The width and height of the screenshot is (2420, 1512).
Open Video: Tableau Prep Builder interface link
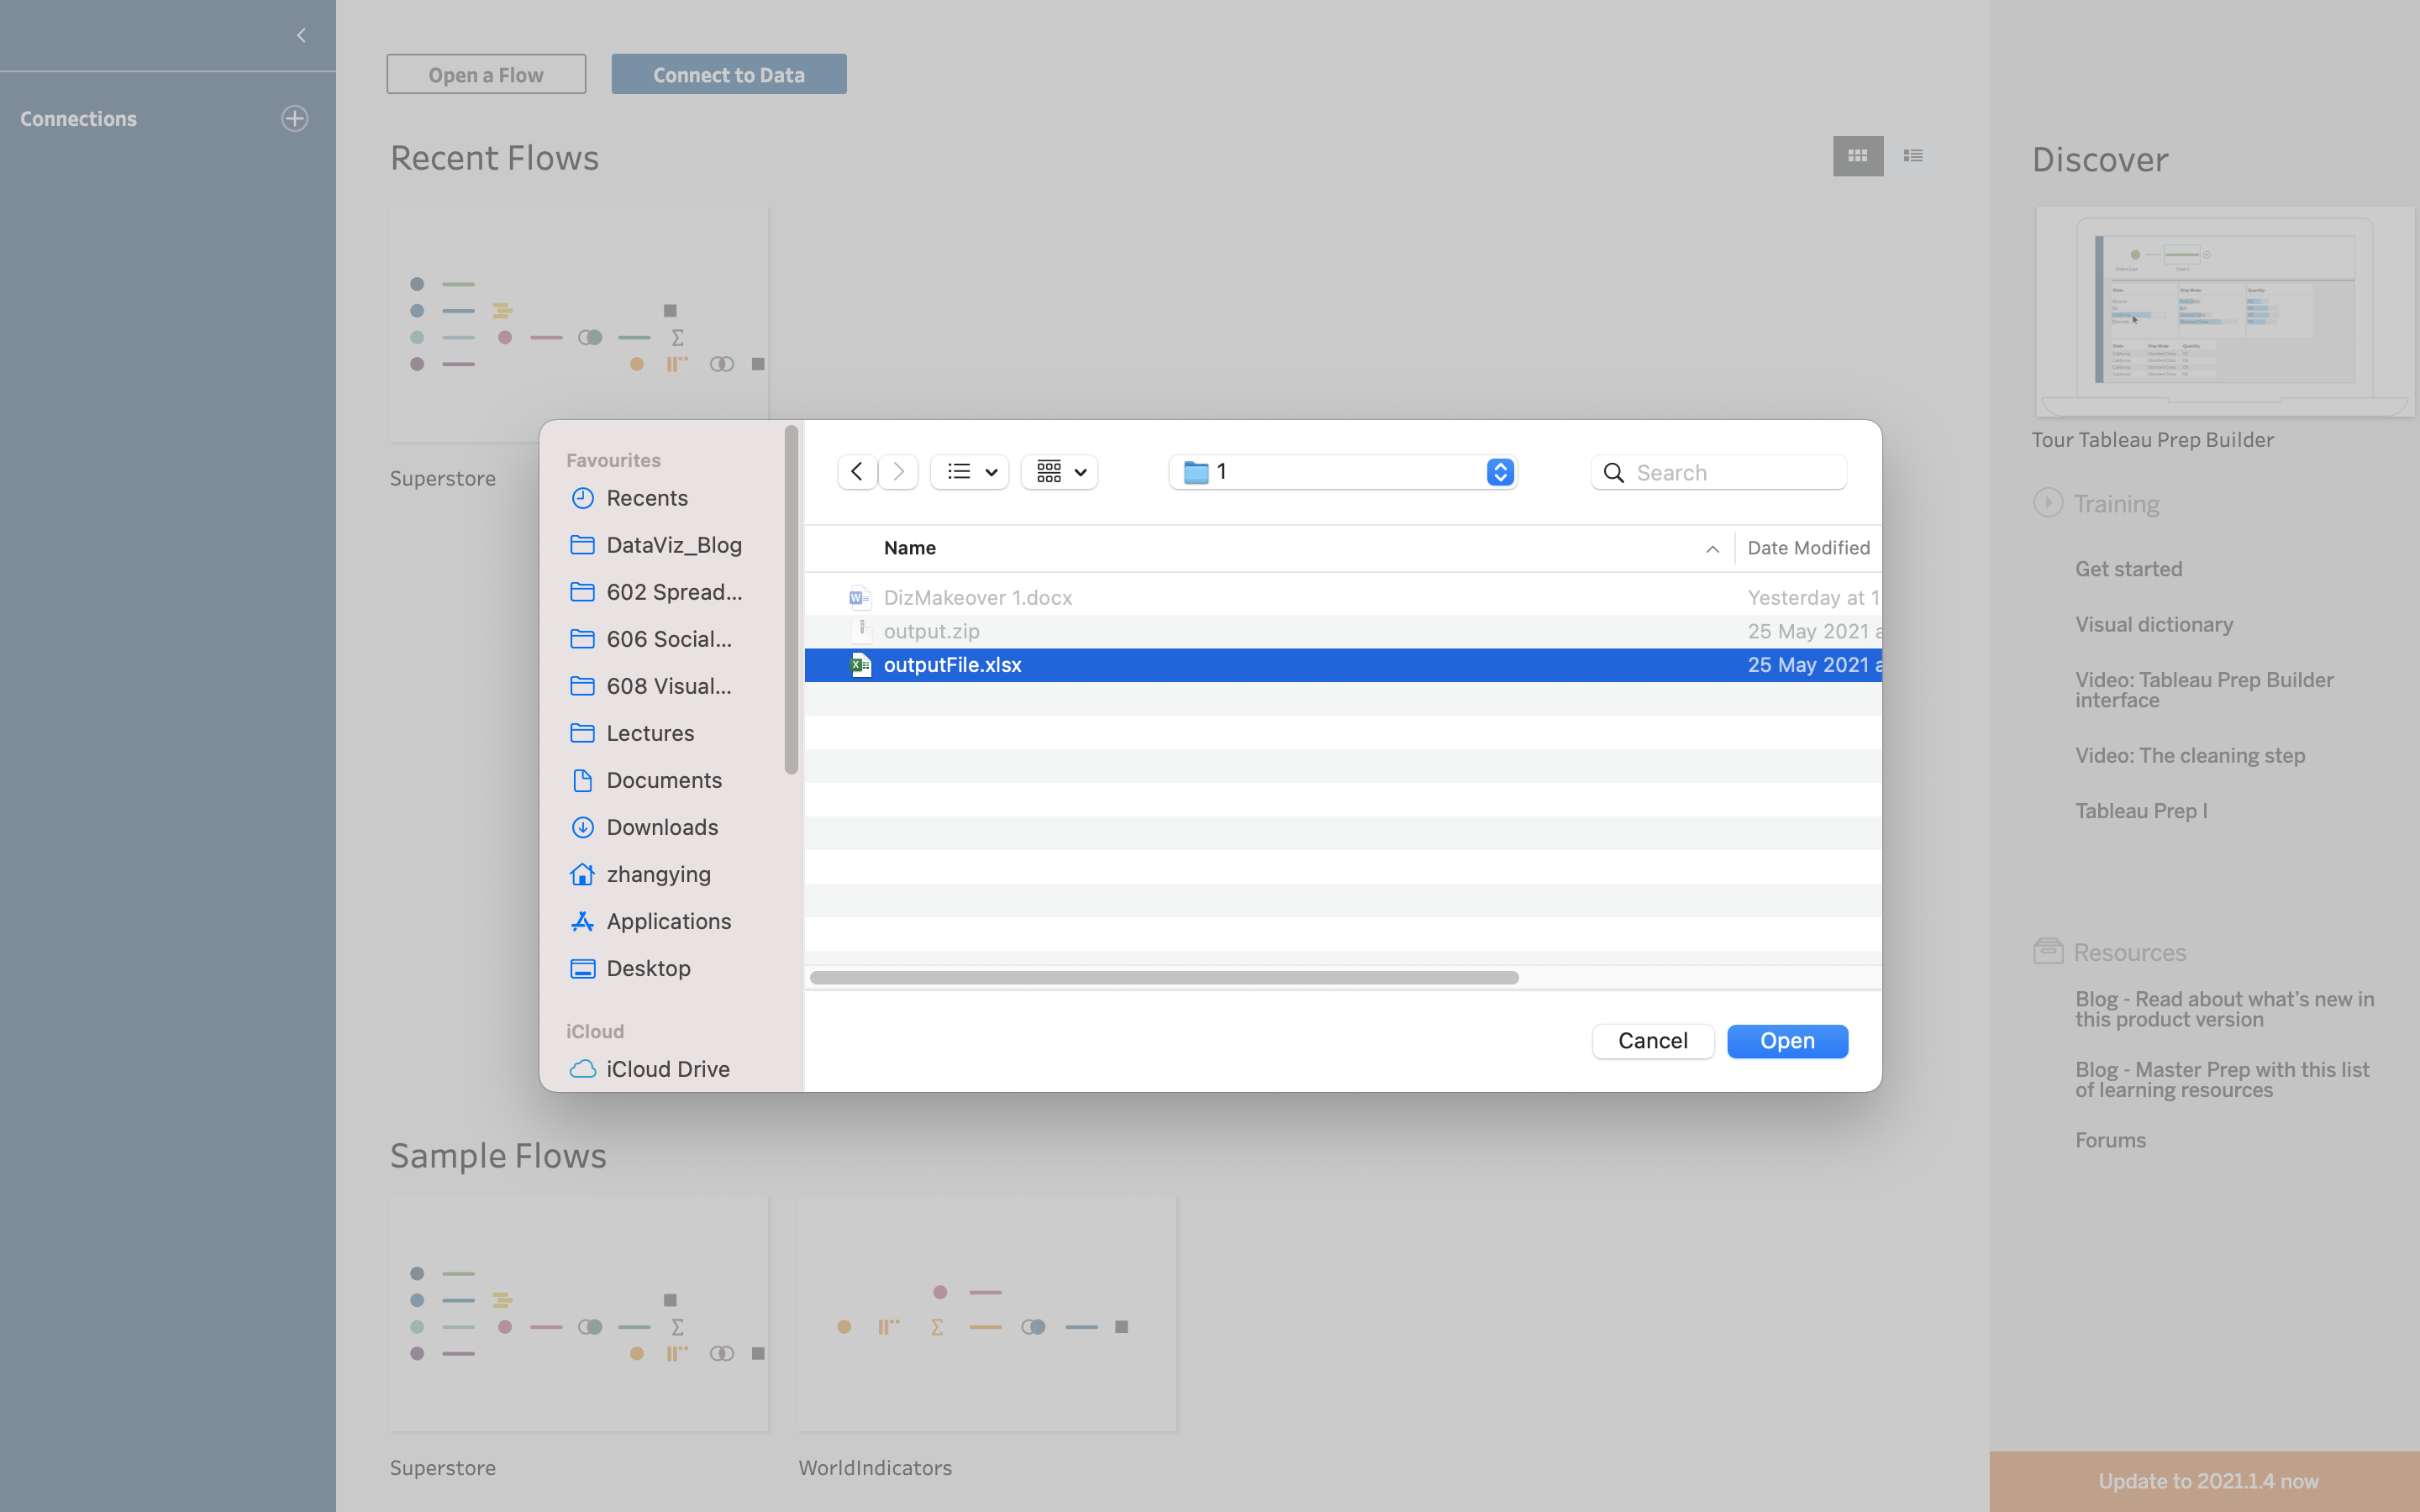[2204, 690]
